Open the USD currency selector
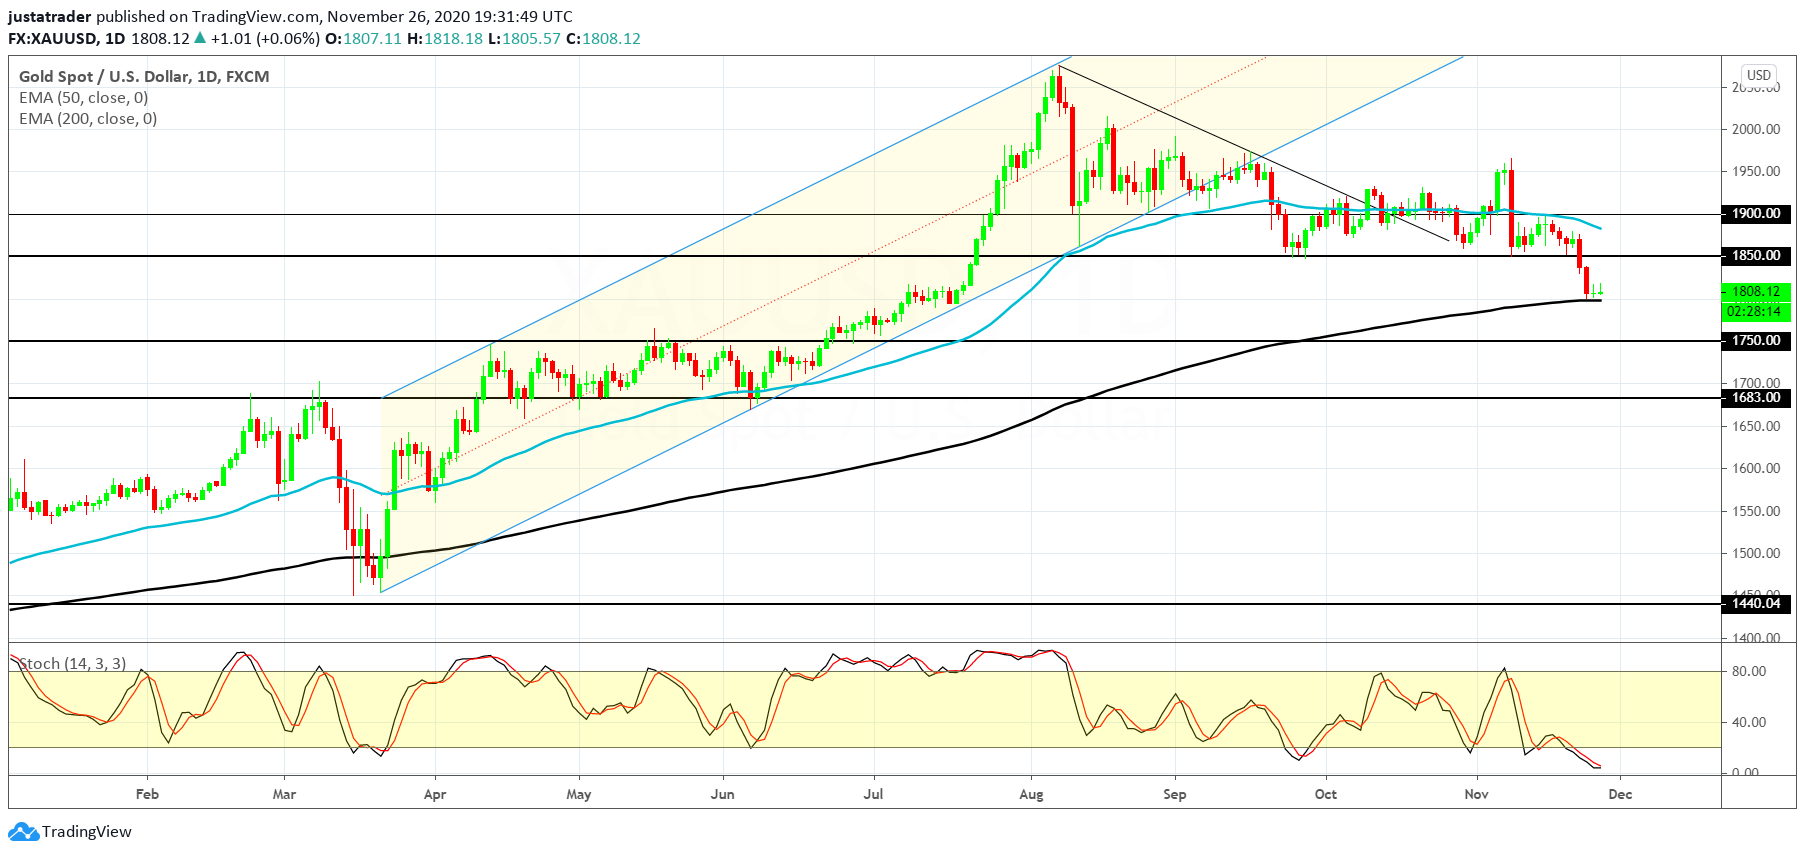Viewport: 1805px width, 855px height. pyautogui.click(x=1758, y=75)
